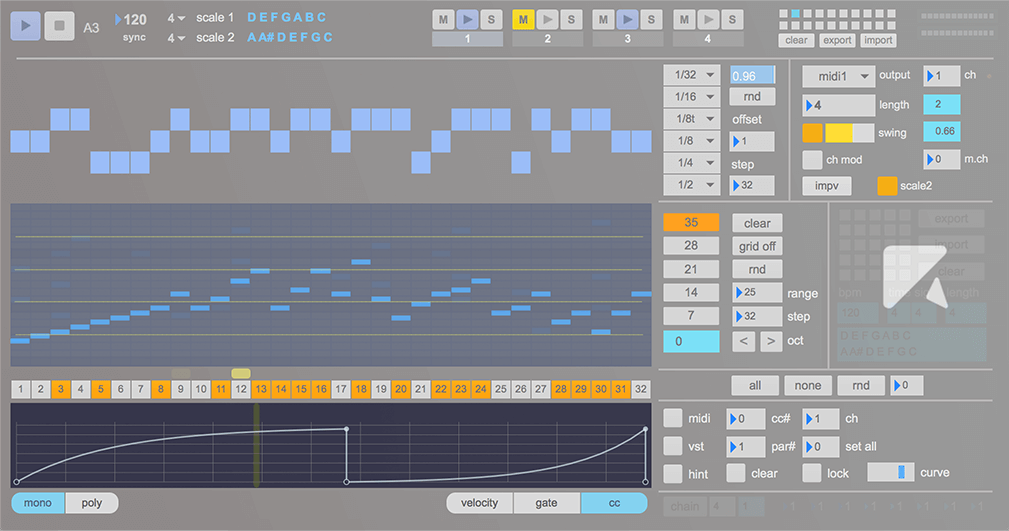Image resolution: width=1009 pixels, height=531 pixels.
Task: Open scale 1 time signature dropdown
Action: pos(176,19)
